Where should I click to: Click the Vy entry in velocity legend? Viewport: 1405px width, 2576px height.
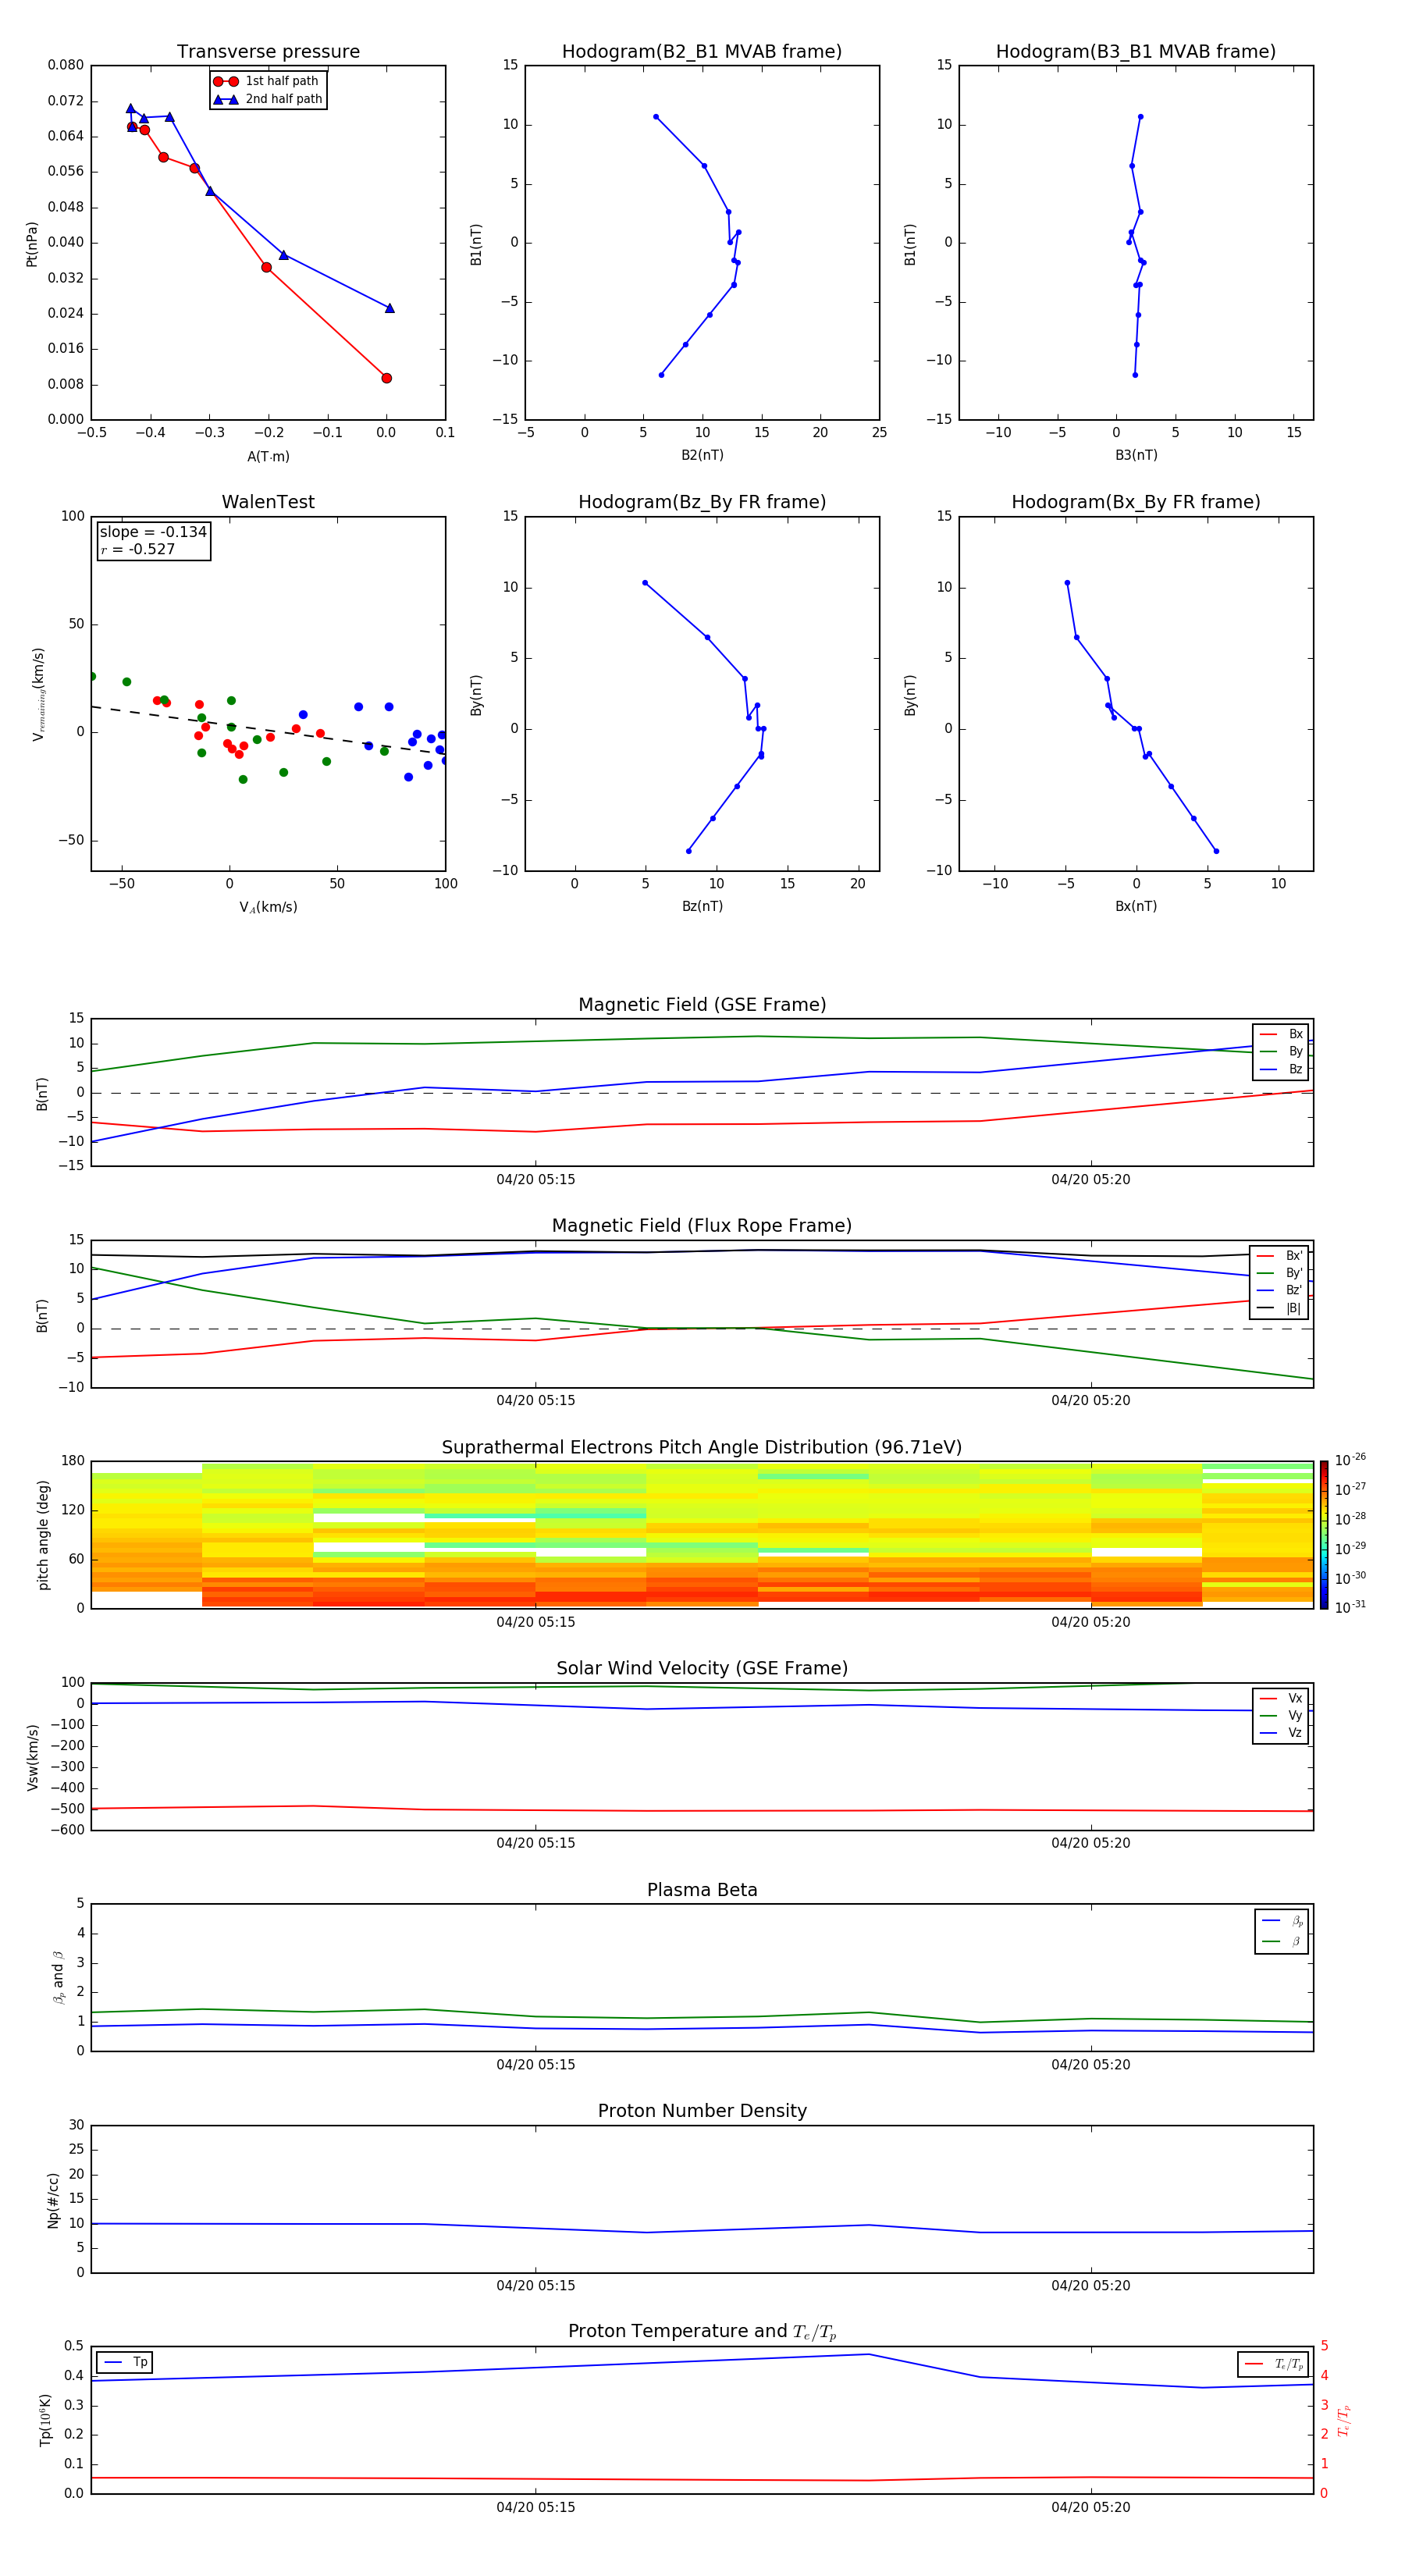1281,1715
